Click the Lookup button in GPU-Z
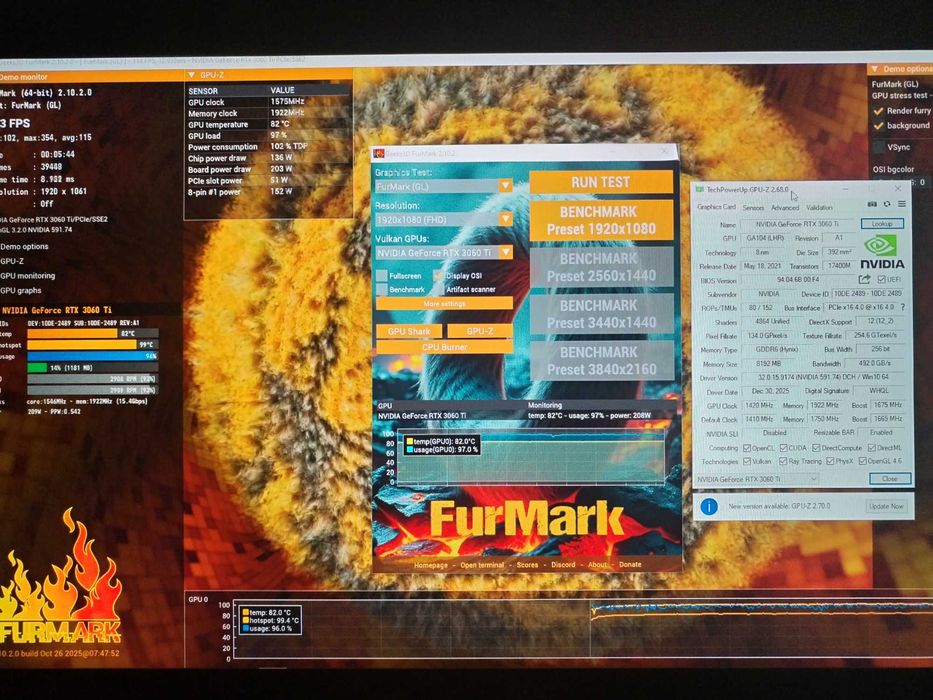933x700 pixels. click(x=882, y=224)
